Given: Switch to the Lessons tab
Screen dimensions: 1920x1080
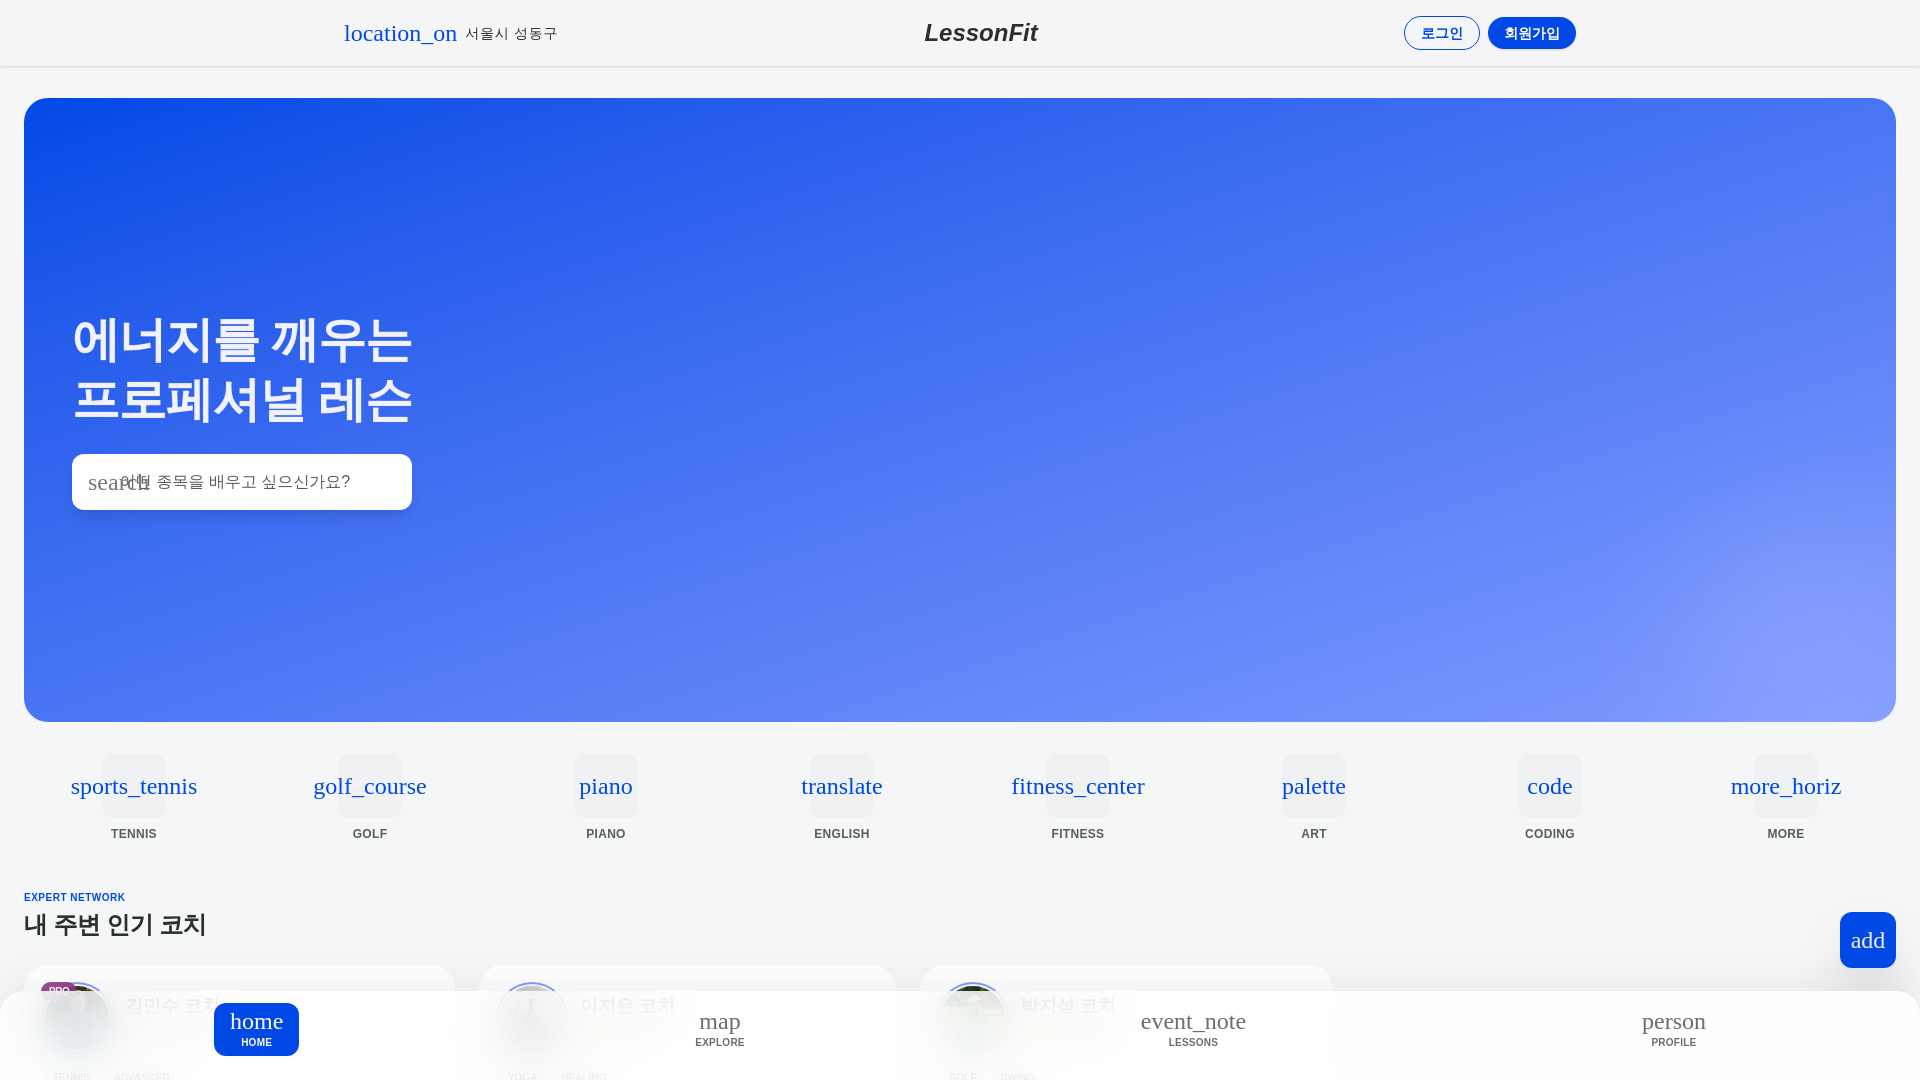Looking at the screenshot, I should coord(1193,1029).
